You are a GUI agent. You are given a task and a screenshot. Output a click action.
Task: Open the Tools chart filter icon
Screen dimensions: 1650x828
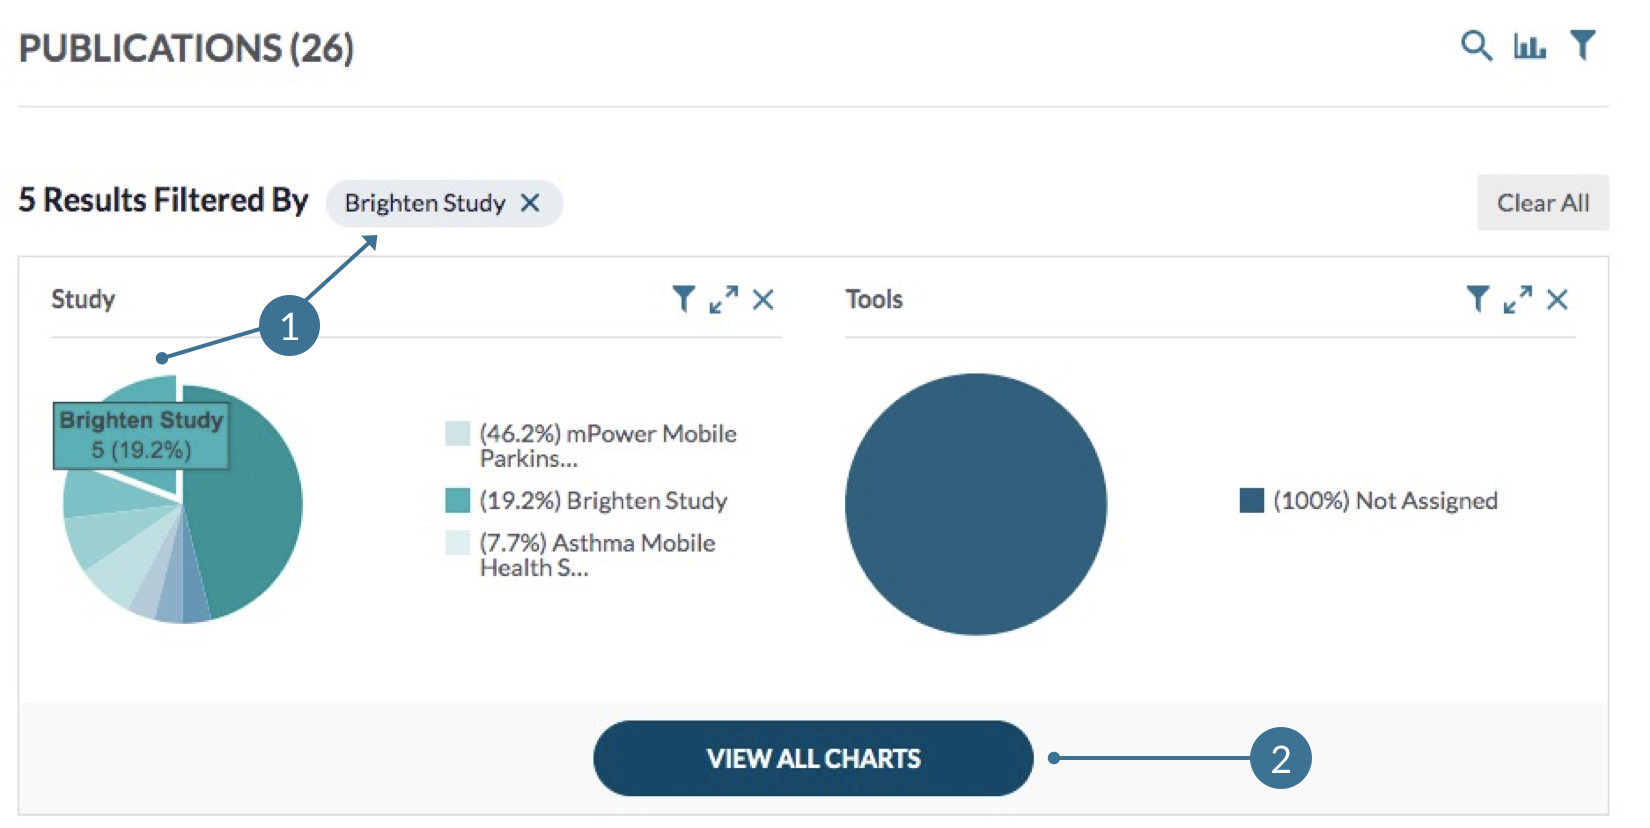[1477, 299]
